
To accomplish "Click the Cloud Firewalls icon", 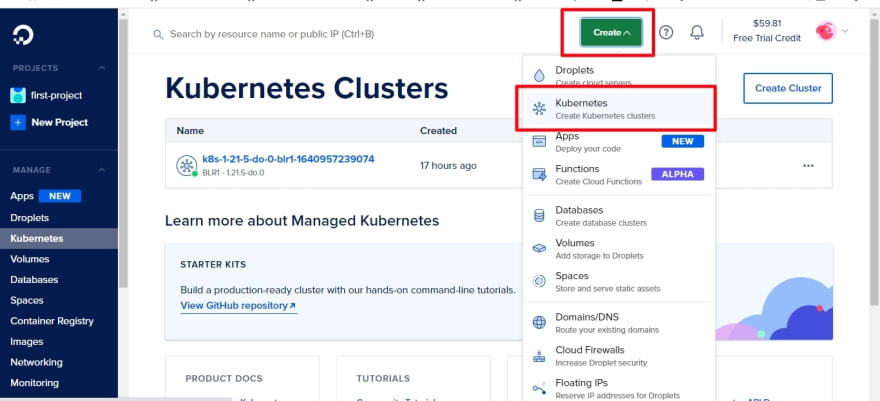I will (x=539, y=355).
